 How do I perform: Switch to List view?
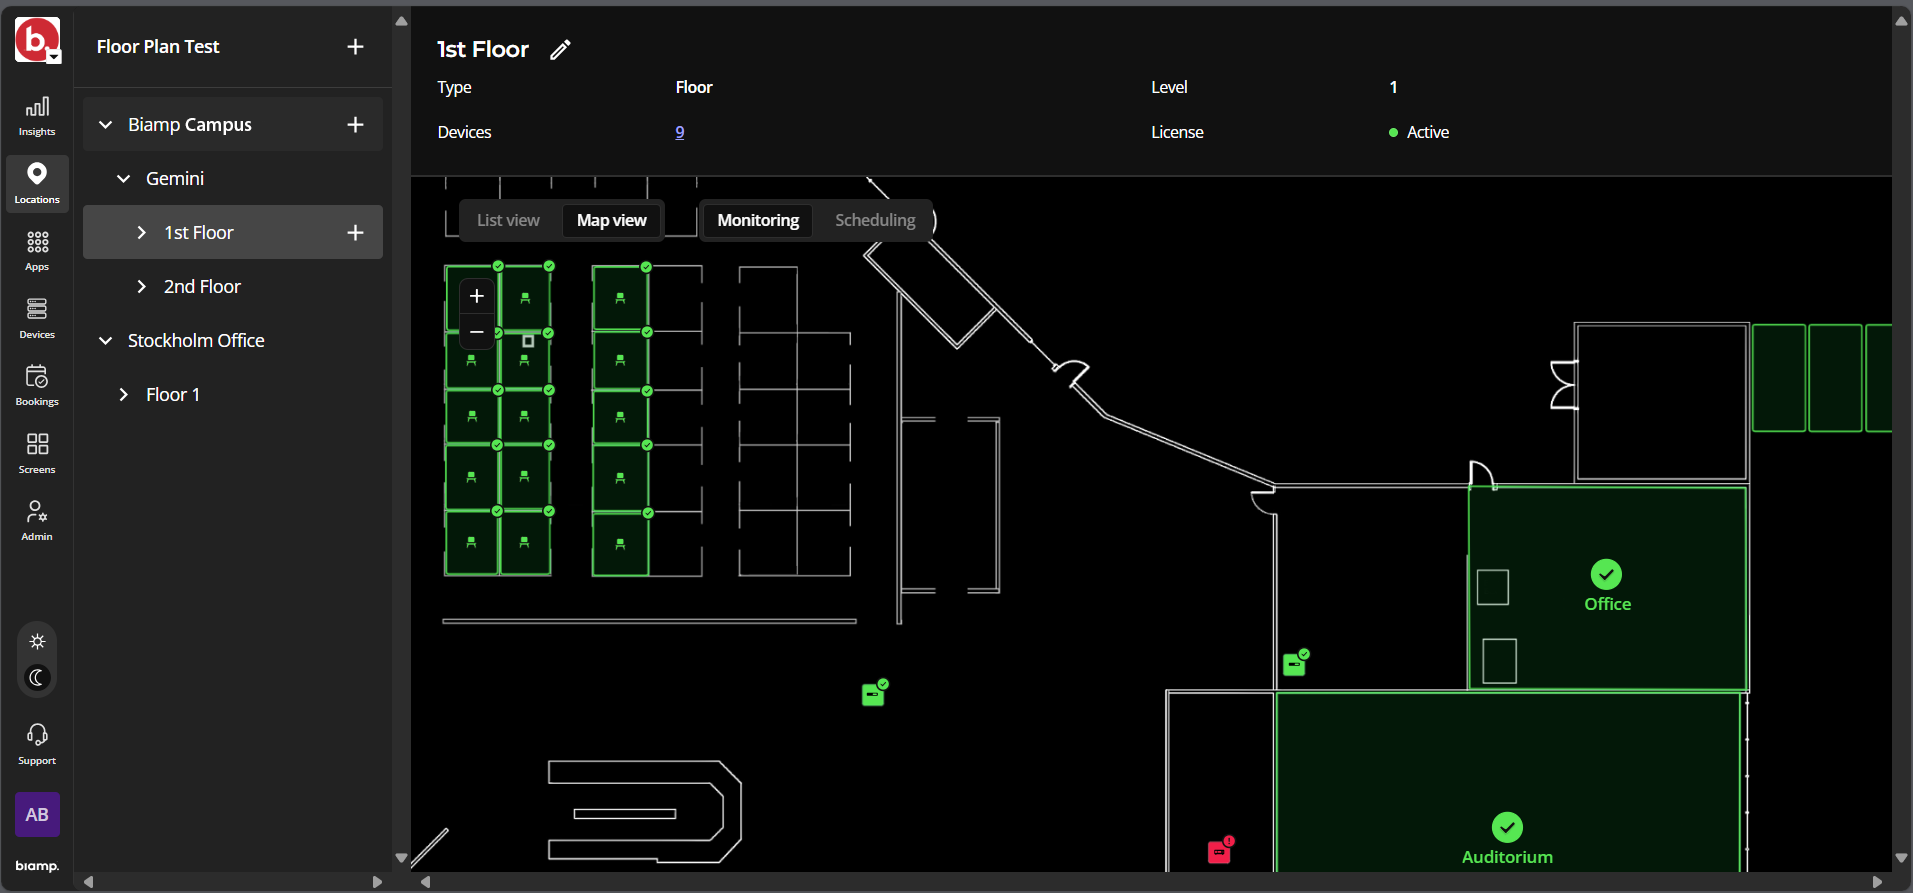tap(508, 220)
